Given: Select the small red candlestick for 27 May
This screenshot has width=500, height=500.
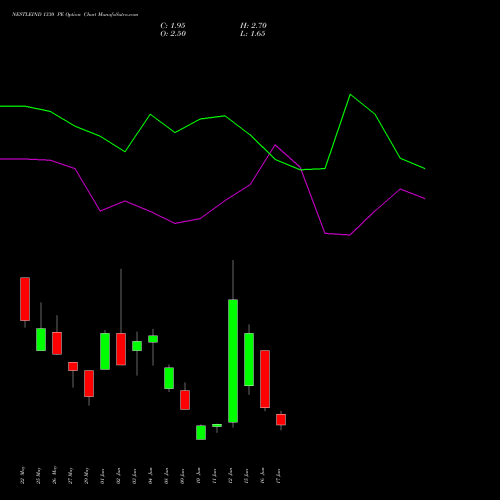Looking at the screenshot, I should [73, 366].
